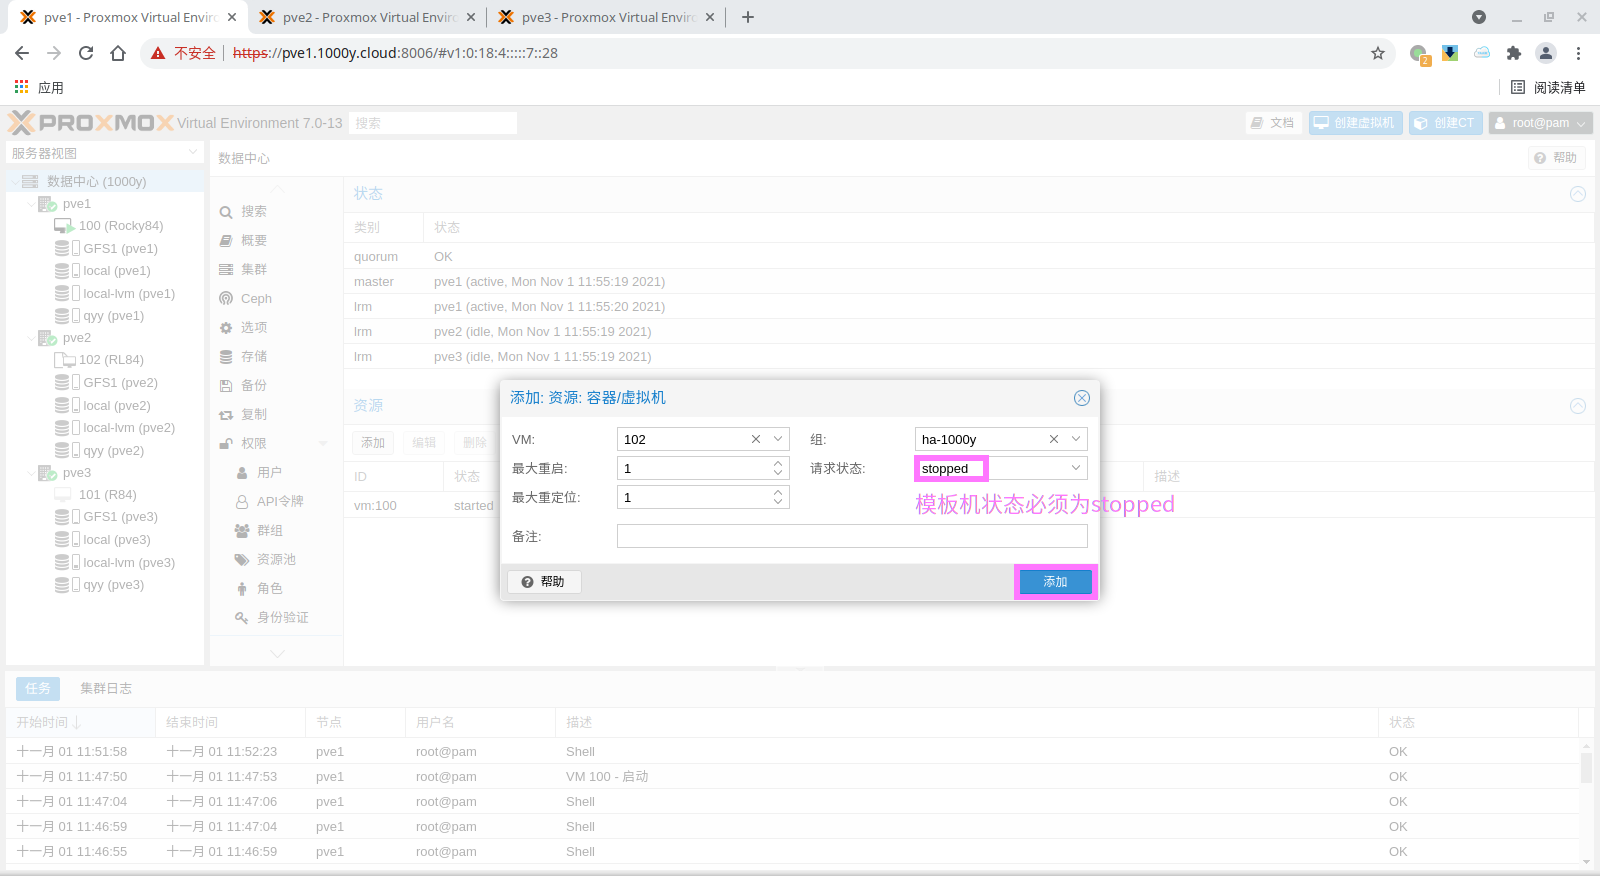Click the Apps grid shortcut icon
This screenshot has height=876, width=1600.
[x=22, y=87]
